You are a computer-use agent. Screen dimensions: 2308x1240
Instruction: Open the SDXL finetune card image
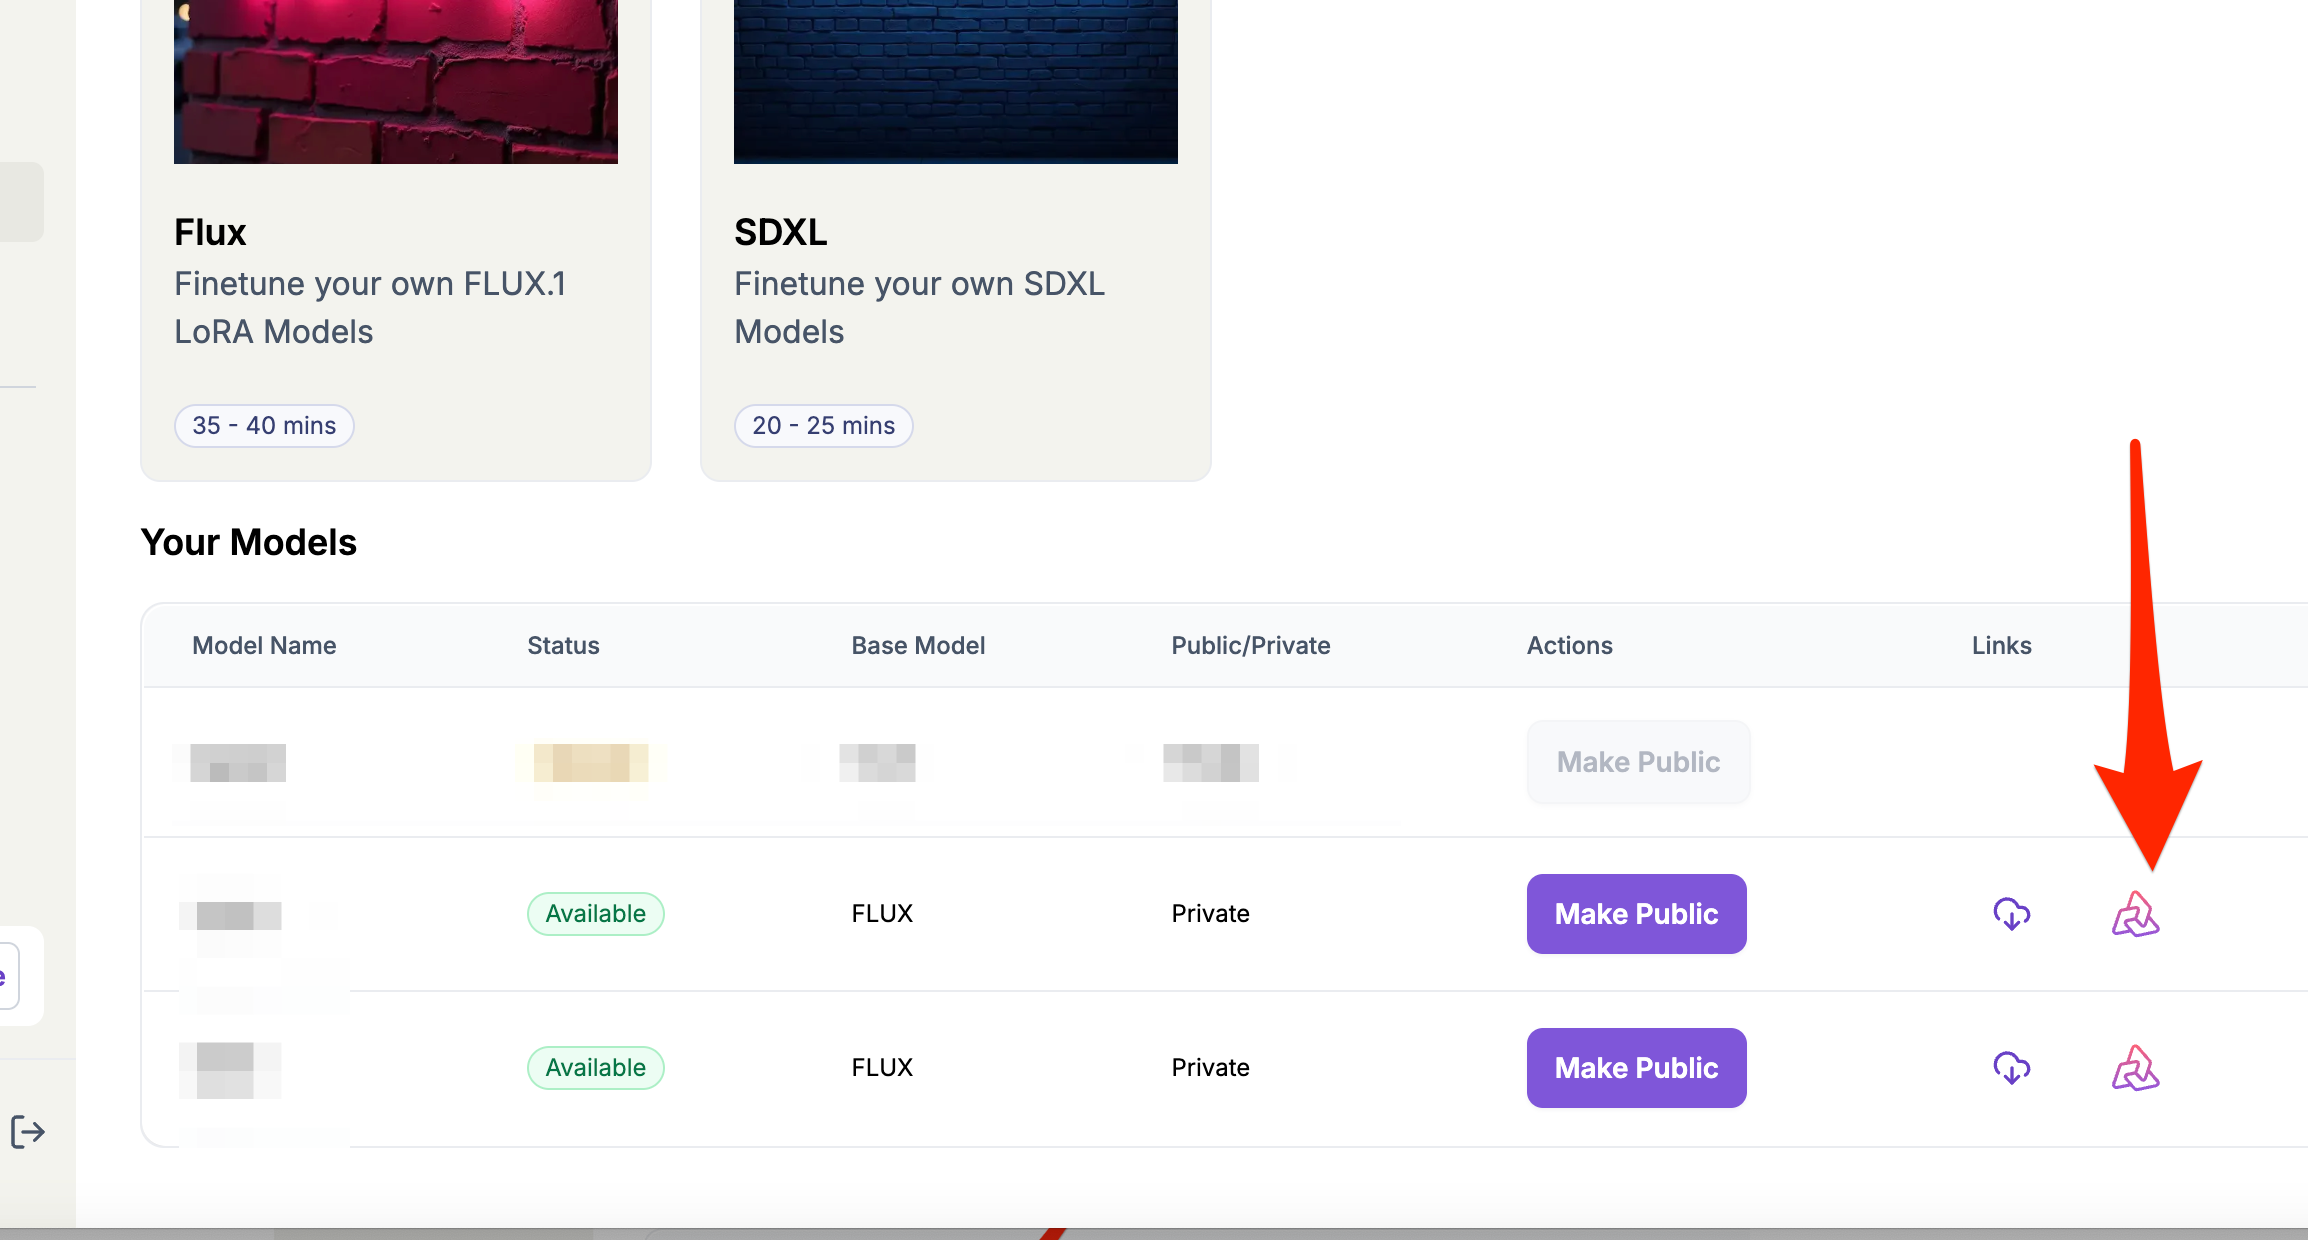tap(956, 80)
